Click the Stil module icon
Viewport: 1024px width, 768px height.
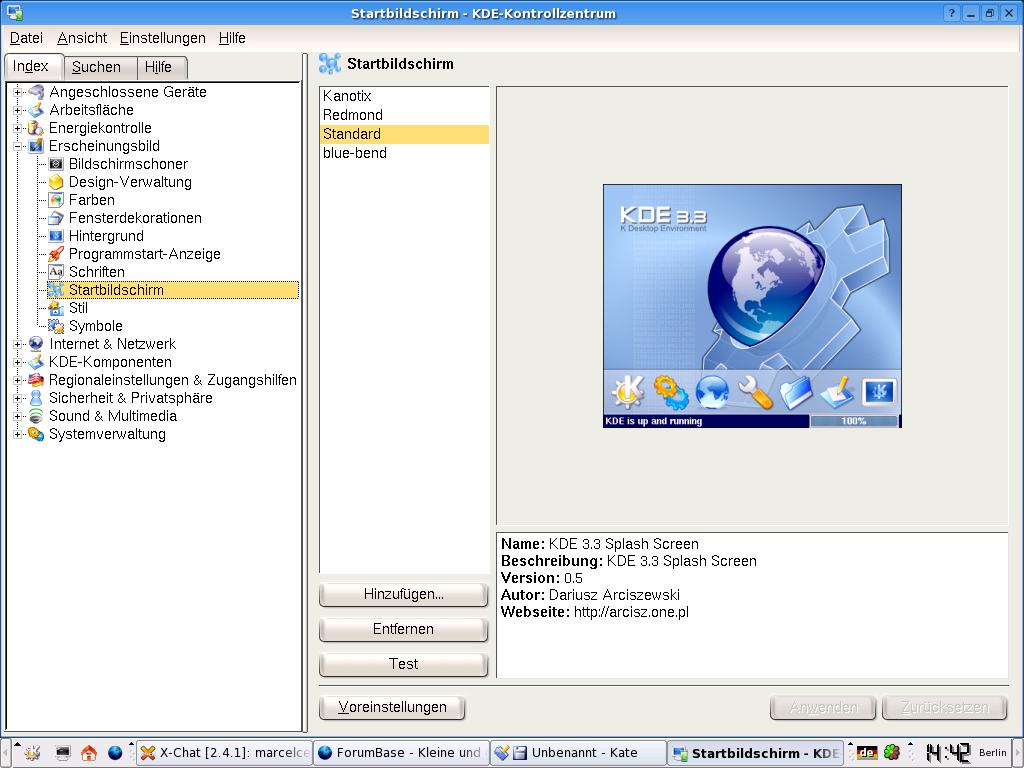point(56,308)
